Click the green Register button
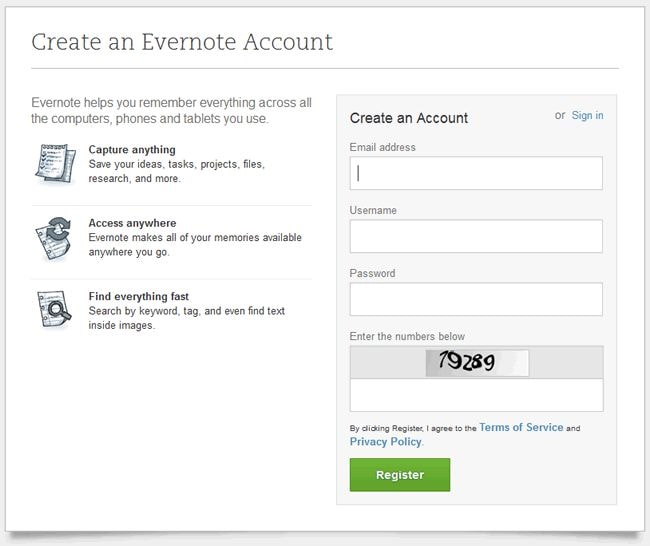 tap(400, 475)
